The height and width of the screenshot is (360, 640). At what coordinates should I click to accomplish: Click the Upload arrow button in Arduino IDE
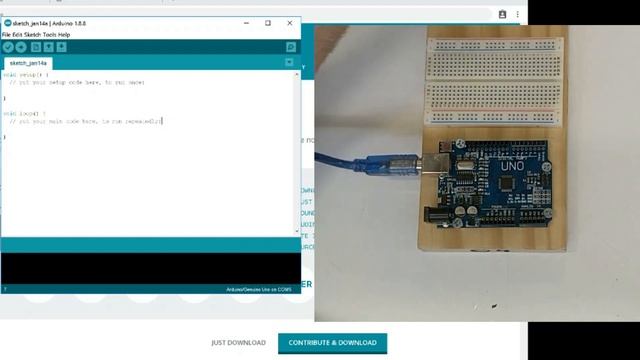(21, 47)
